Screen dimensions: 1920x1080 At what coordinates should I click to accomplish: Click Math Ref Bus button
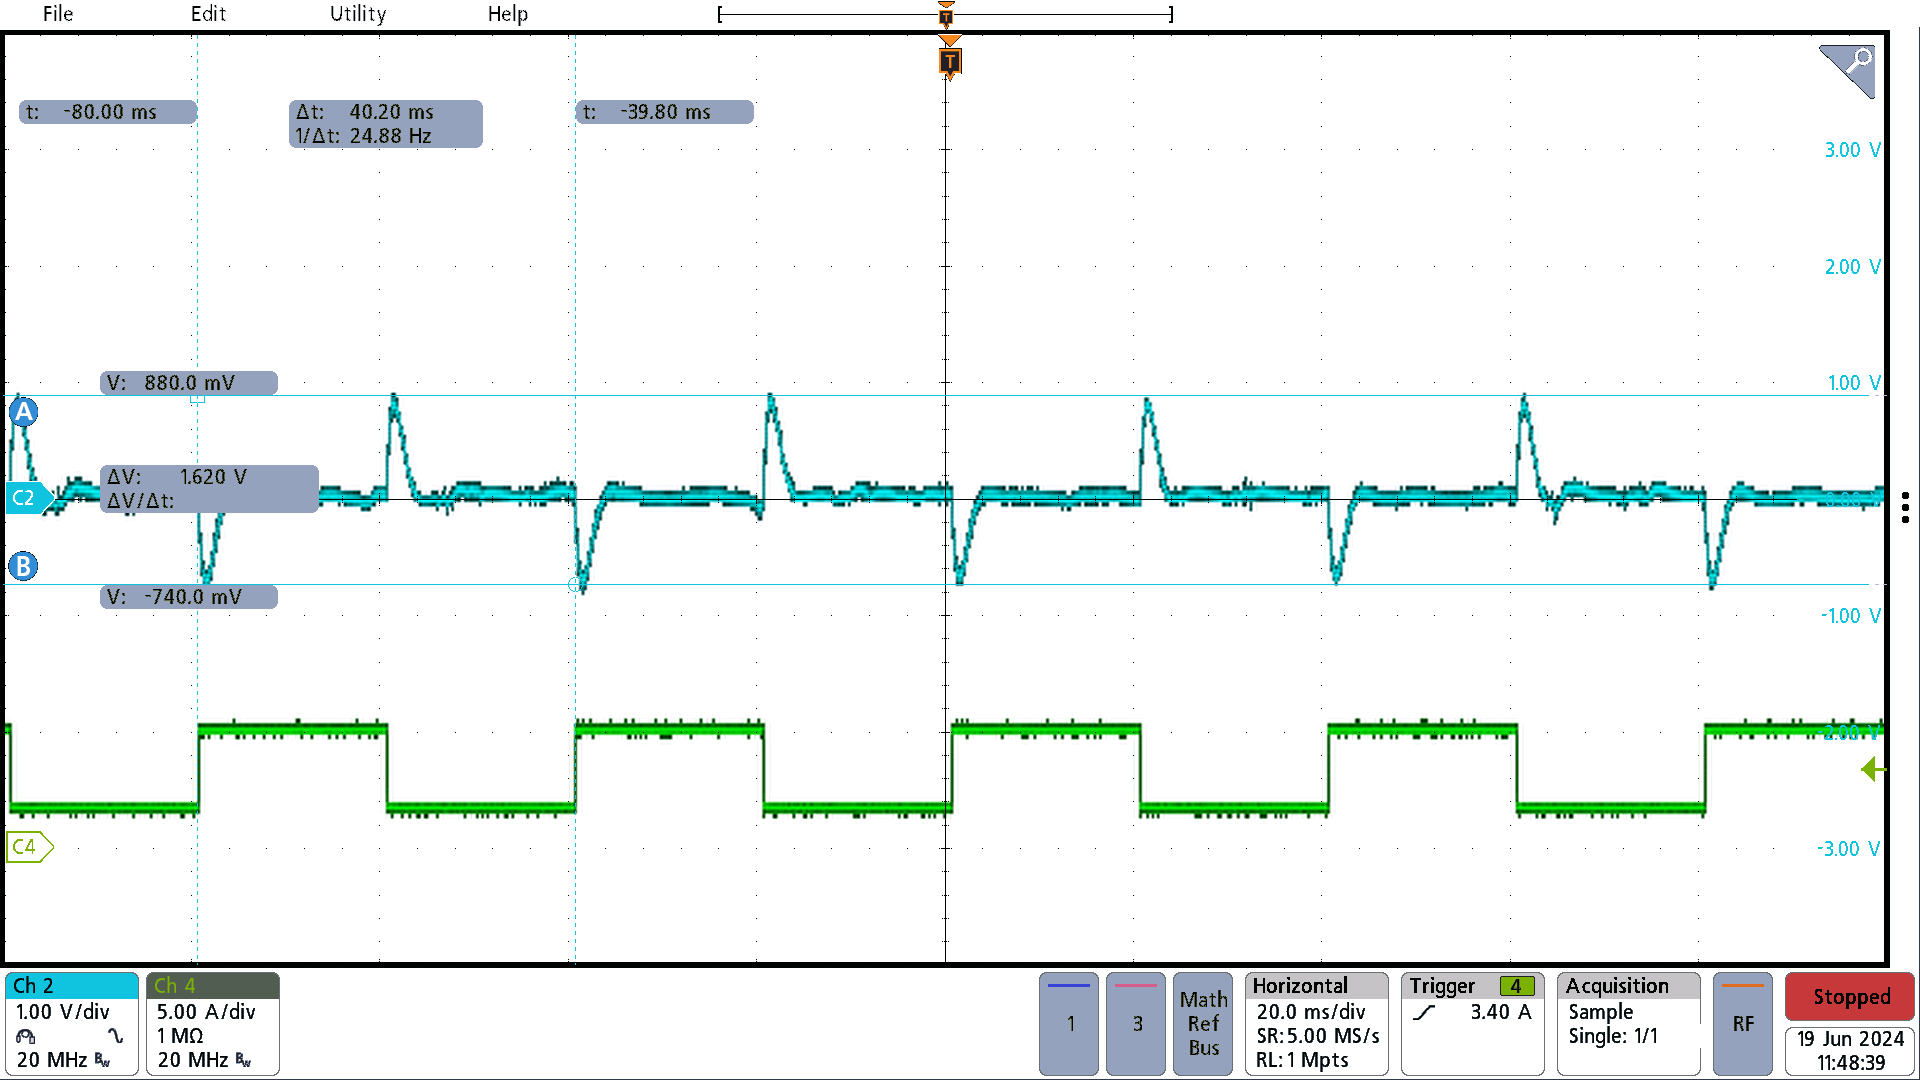click(x=1203, y=1023)
